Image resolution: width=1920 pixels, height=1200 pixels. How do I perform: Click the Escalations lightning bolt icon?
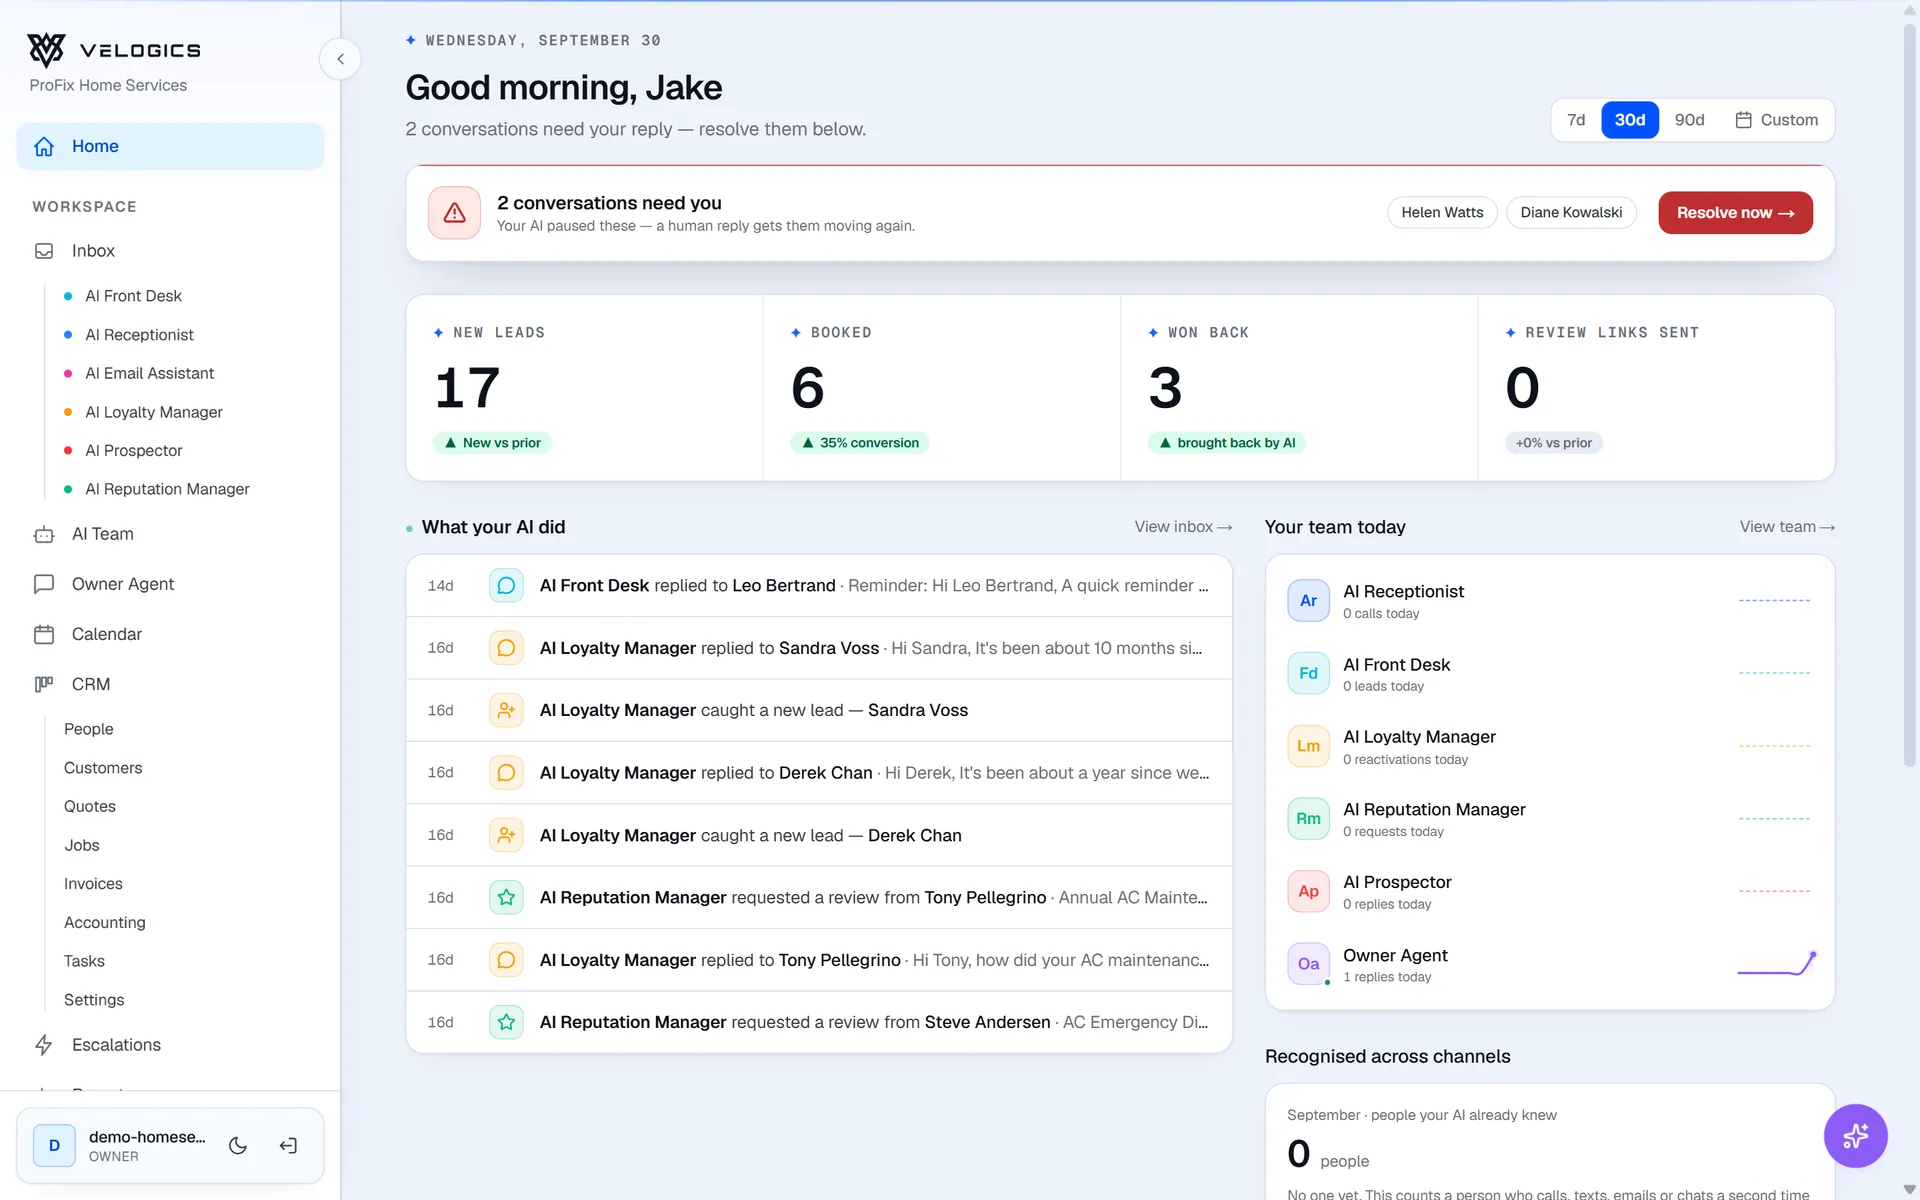click(x=43, y=1045)
